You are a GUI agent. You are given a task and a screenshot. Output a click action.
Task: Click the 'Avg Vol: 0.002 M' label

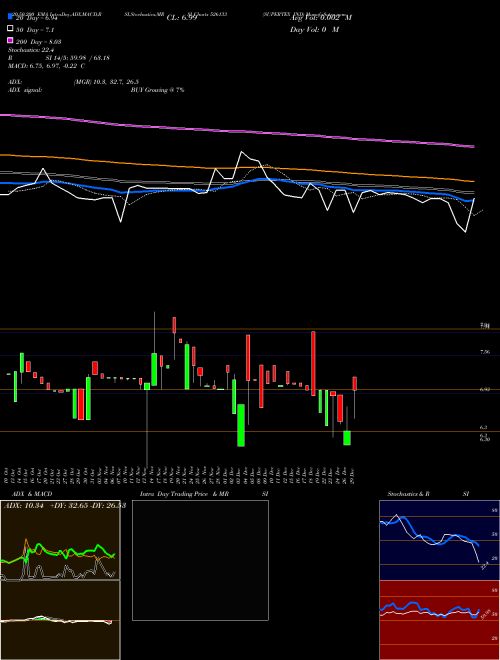point(321,18)
